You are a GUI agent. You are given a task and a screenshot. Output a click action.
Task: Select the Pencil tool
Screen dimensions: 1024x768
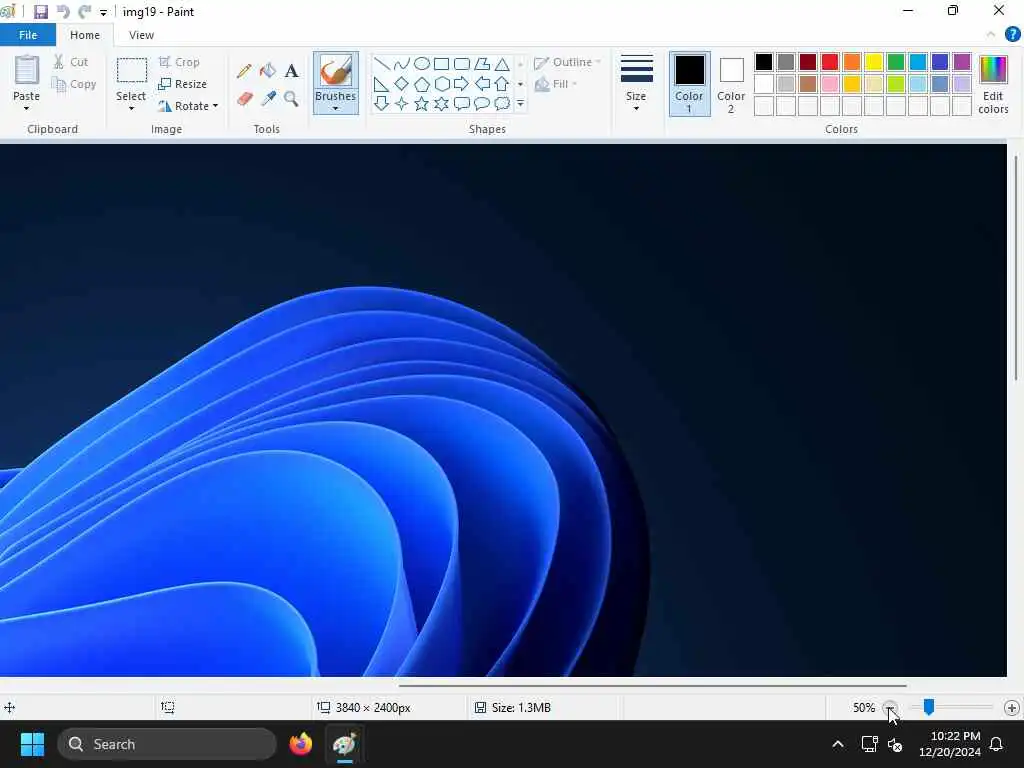click(244, 71)
